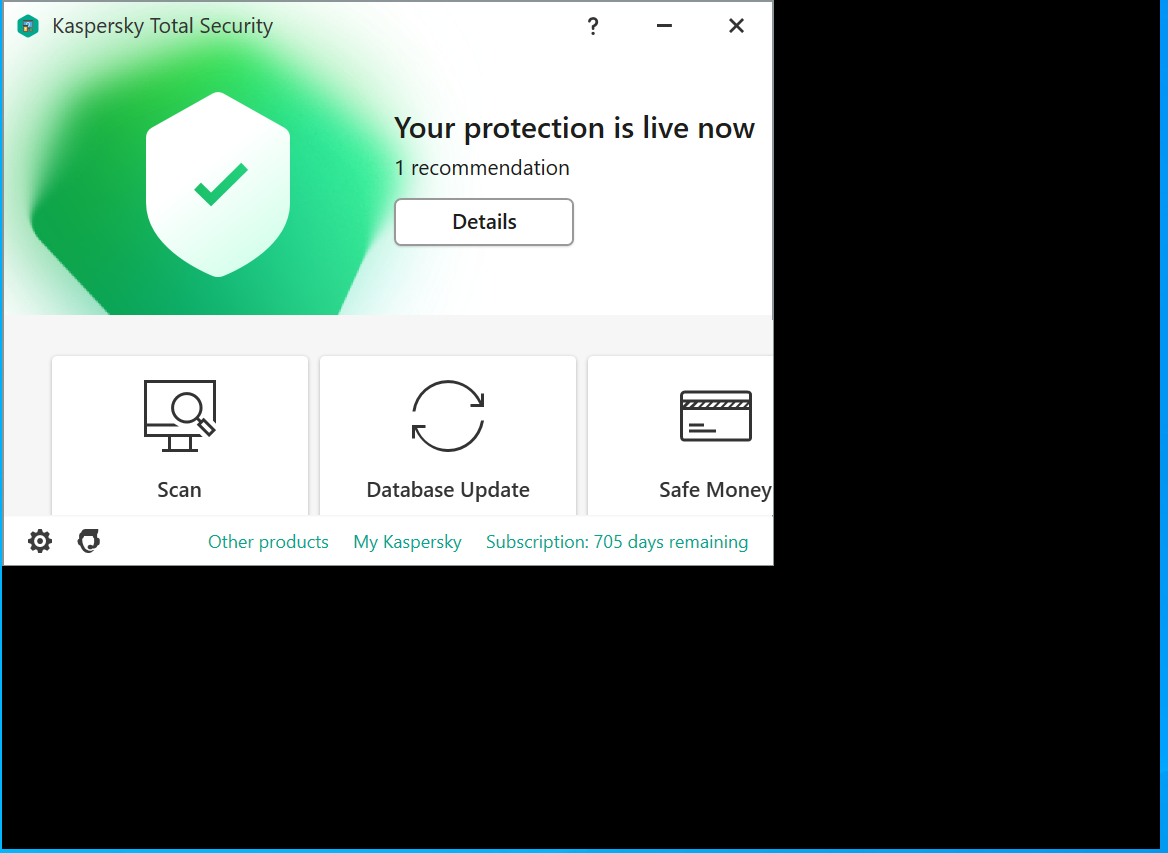Minimize the Kaspersky window
The height and width of the screenshot is (853, 1168).
pyautogui.click(x=664, y=26)
